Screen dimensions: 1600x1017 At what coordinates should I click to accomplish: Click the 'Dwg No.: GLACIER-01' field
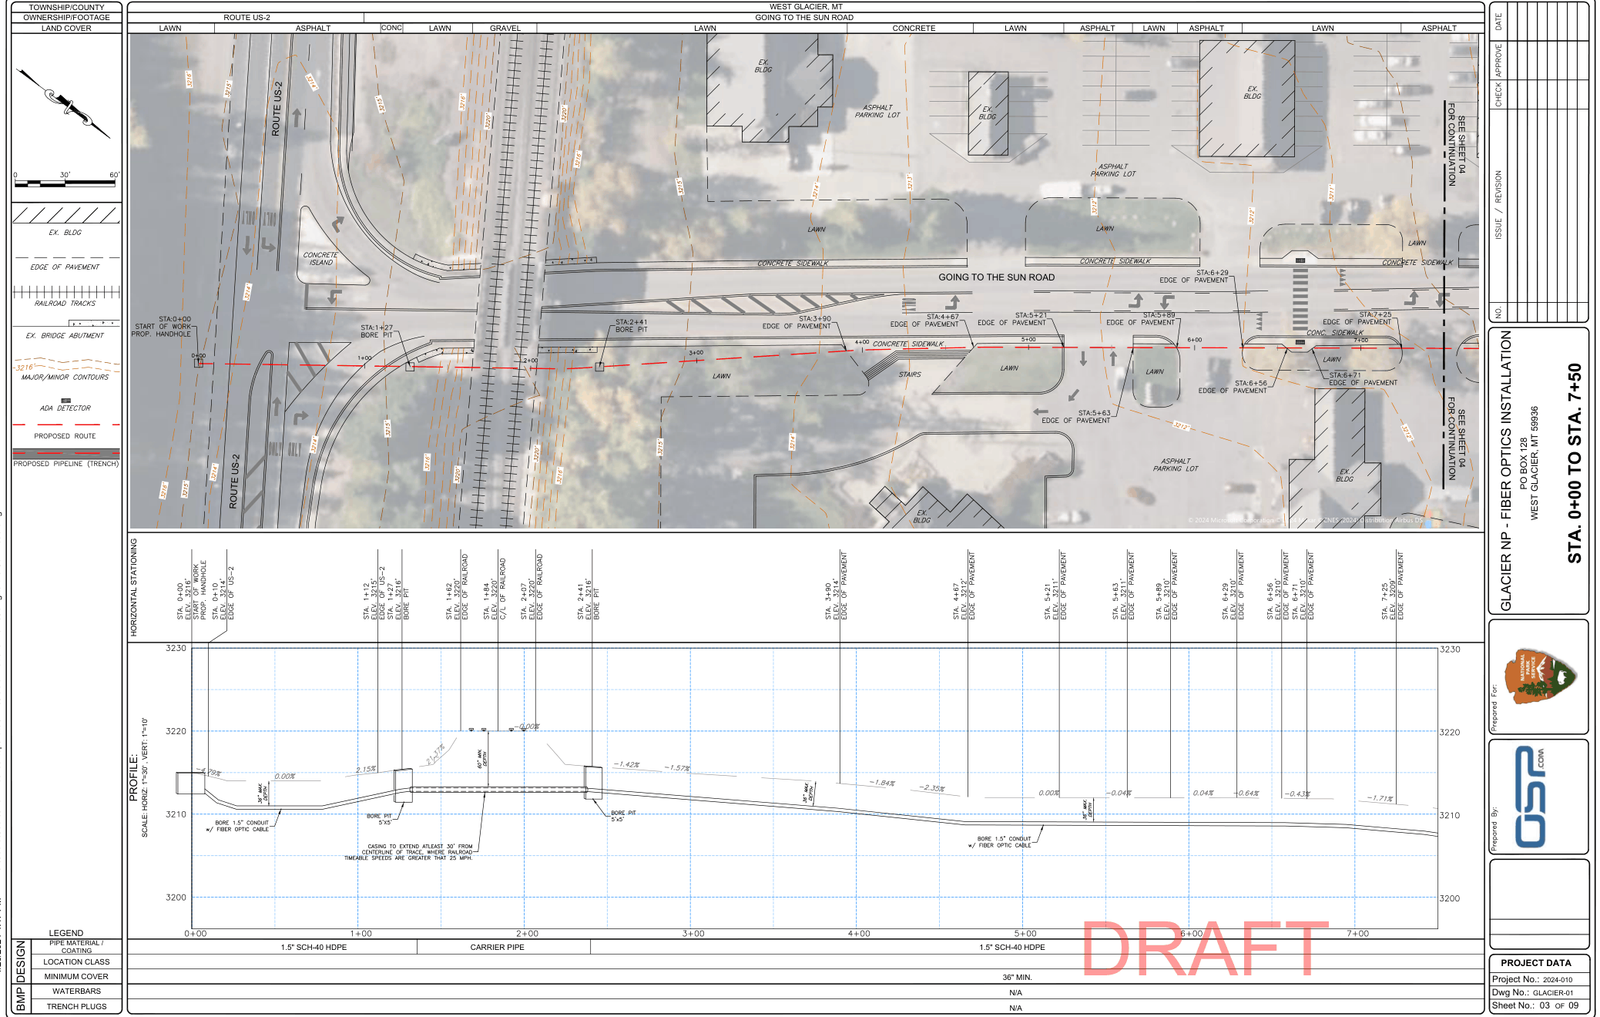tap(1538, 993)
